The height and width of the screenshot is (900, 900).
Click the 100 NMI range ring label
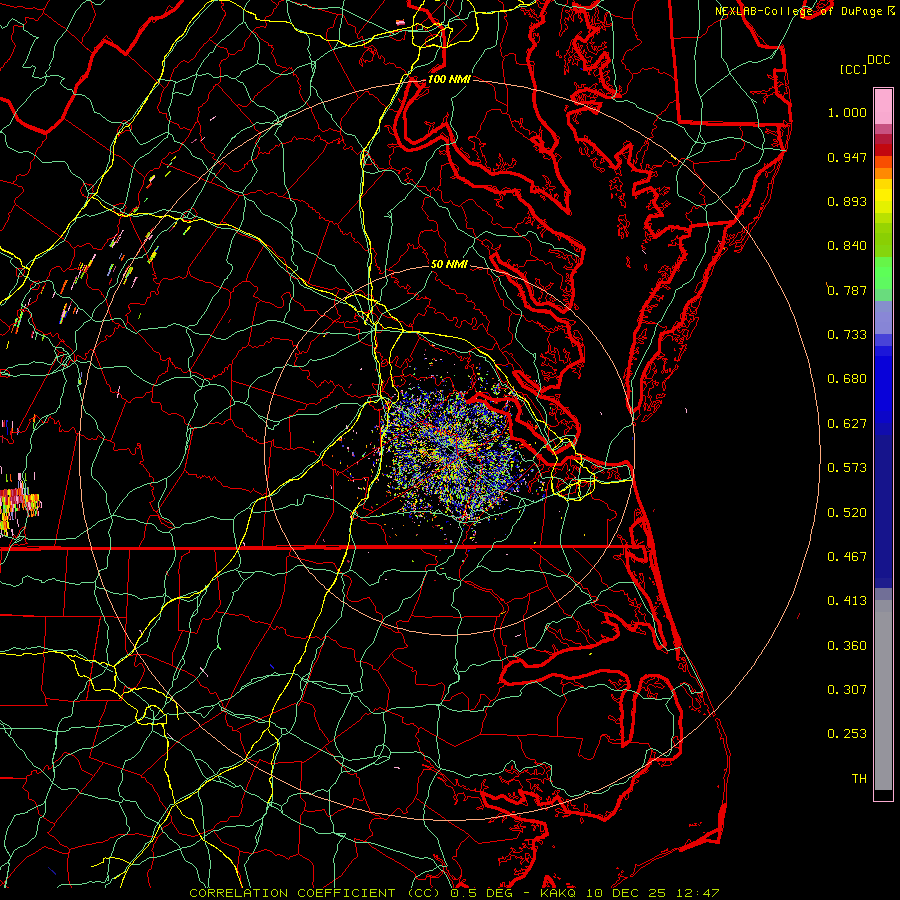pos(449,79)
